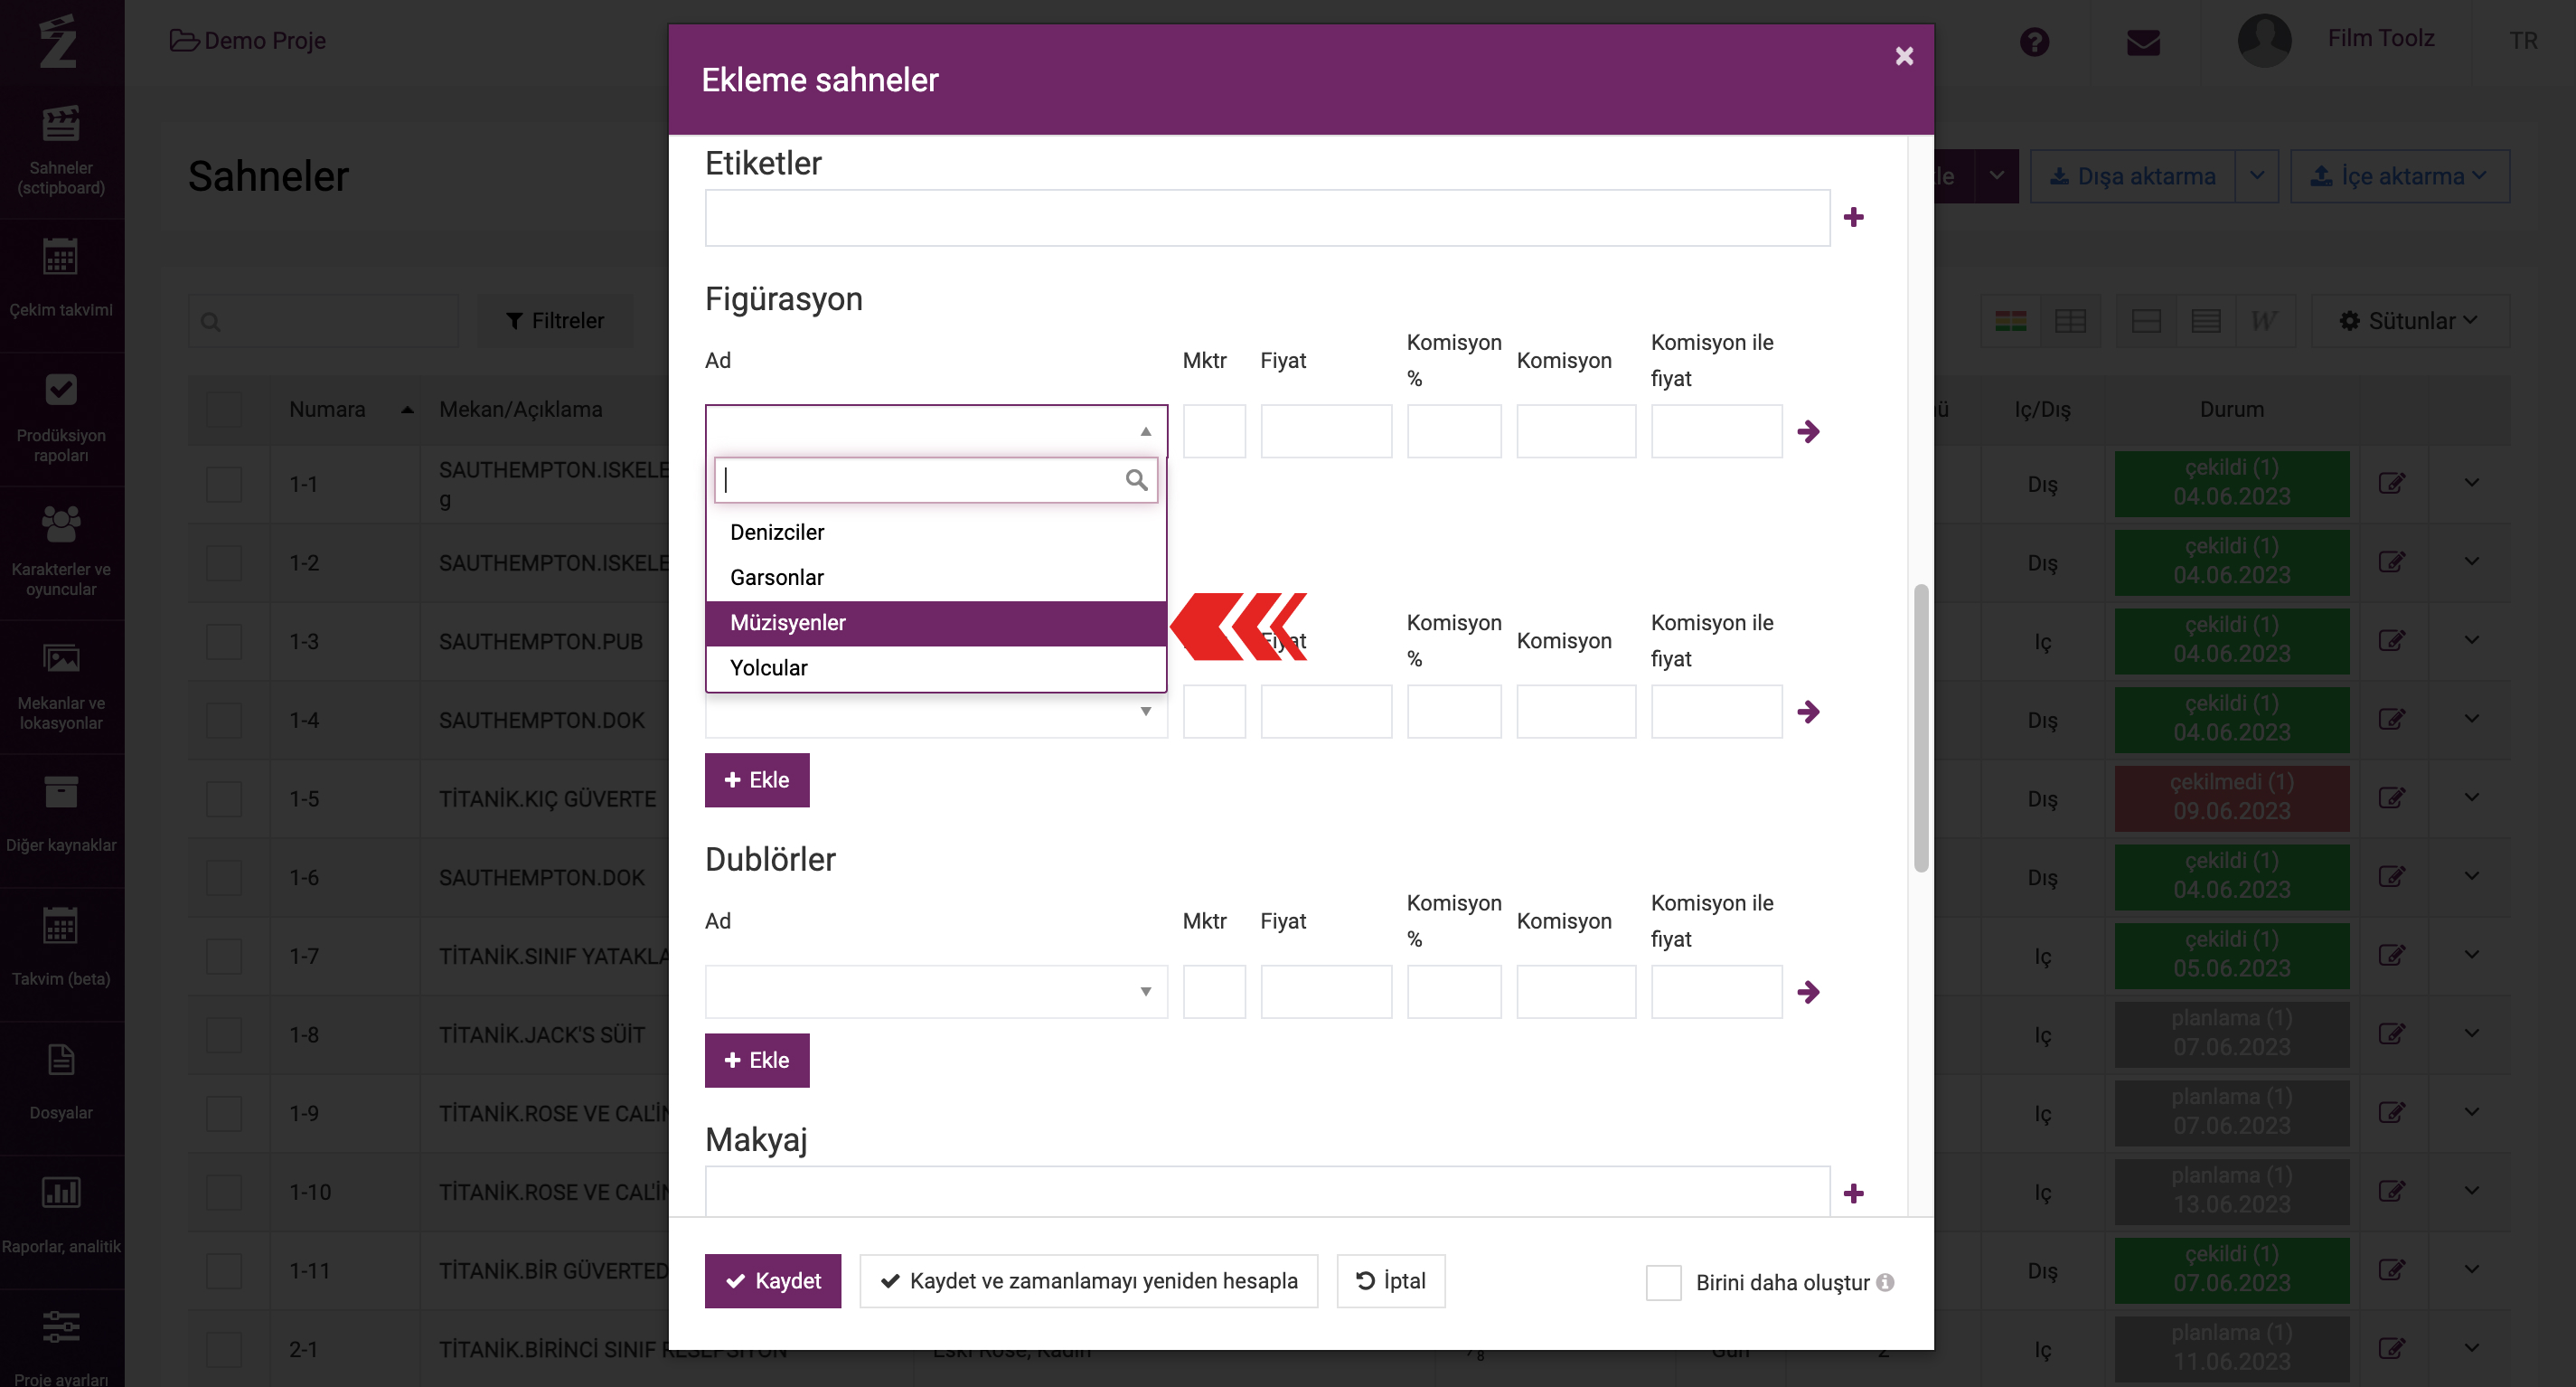Screen dimensions: 2576x1387
Task: Click the dialog vertical scrollbar
Action: tap(1920, 728)
